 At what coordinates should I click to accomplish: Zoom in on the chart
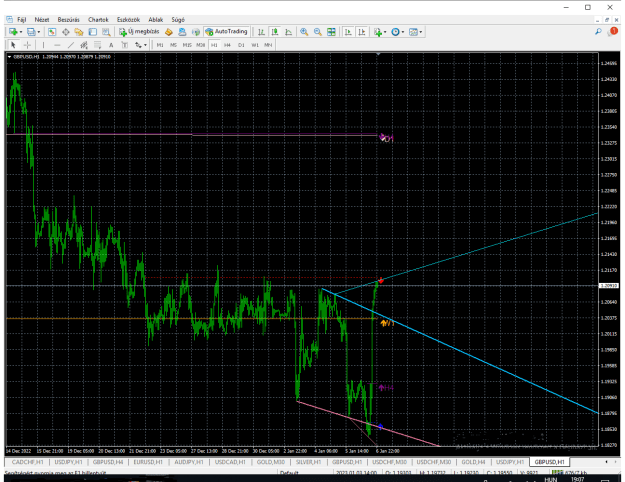304,32
